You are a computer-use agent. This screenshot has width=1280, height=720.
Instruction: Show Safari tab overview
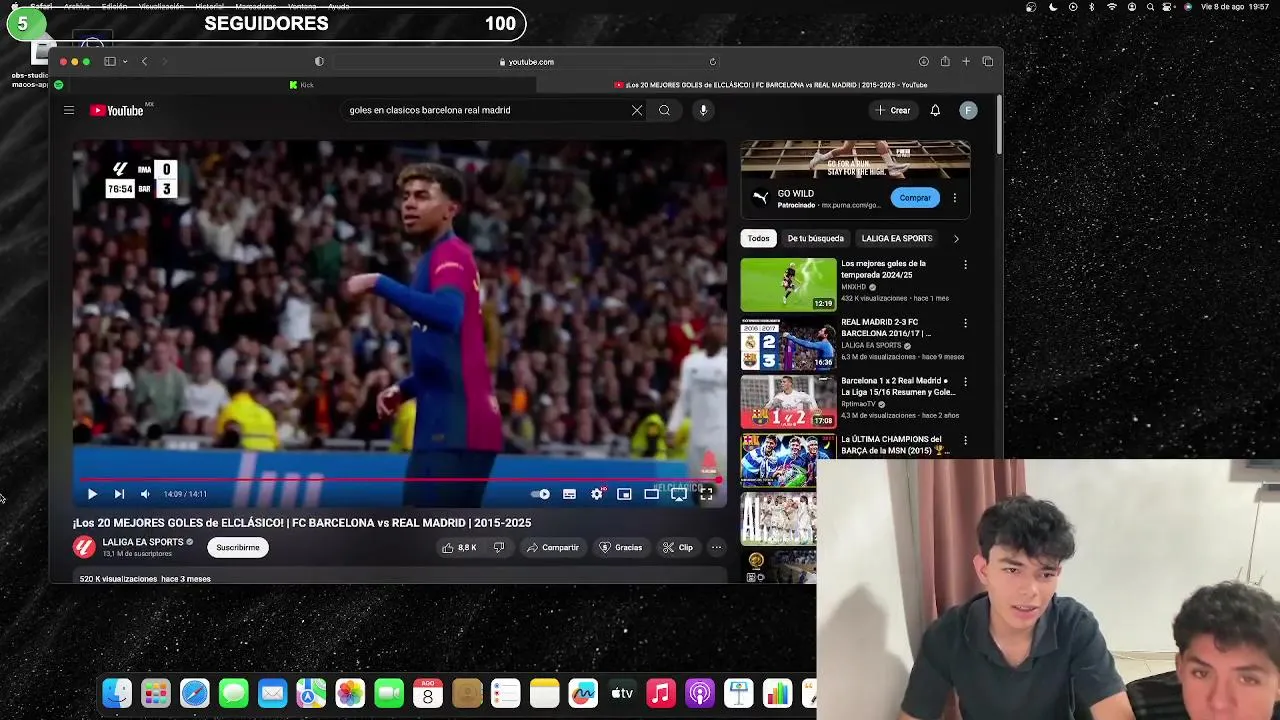click(988, 62)
